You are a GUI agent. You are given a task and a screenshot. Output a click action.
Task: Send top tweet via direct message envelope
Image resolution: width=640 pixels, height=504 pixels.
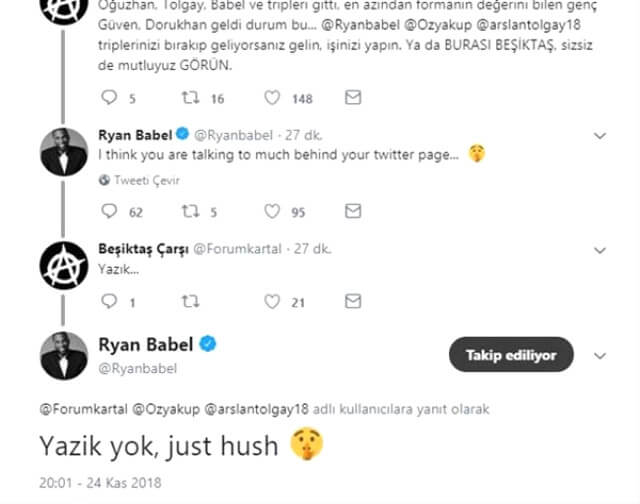point(352,98)
